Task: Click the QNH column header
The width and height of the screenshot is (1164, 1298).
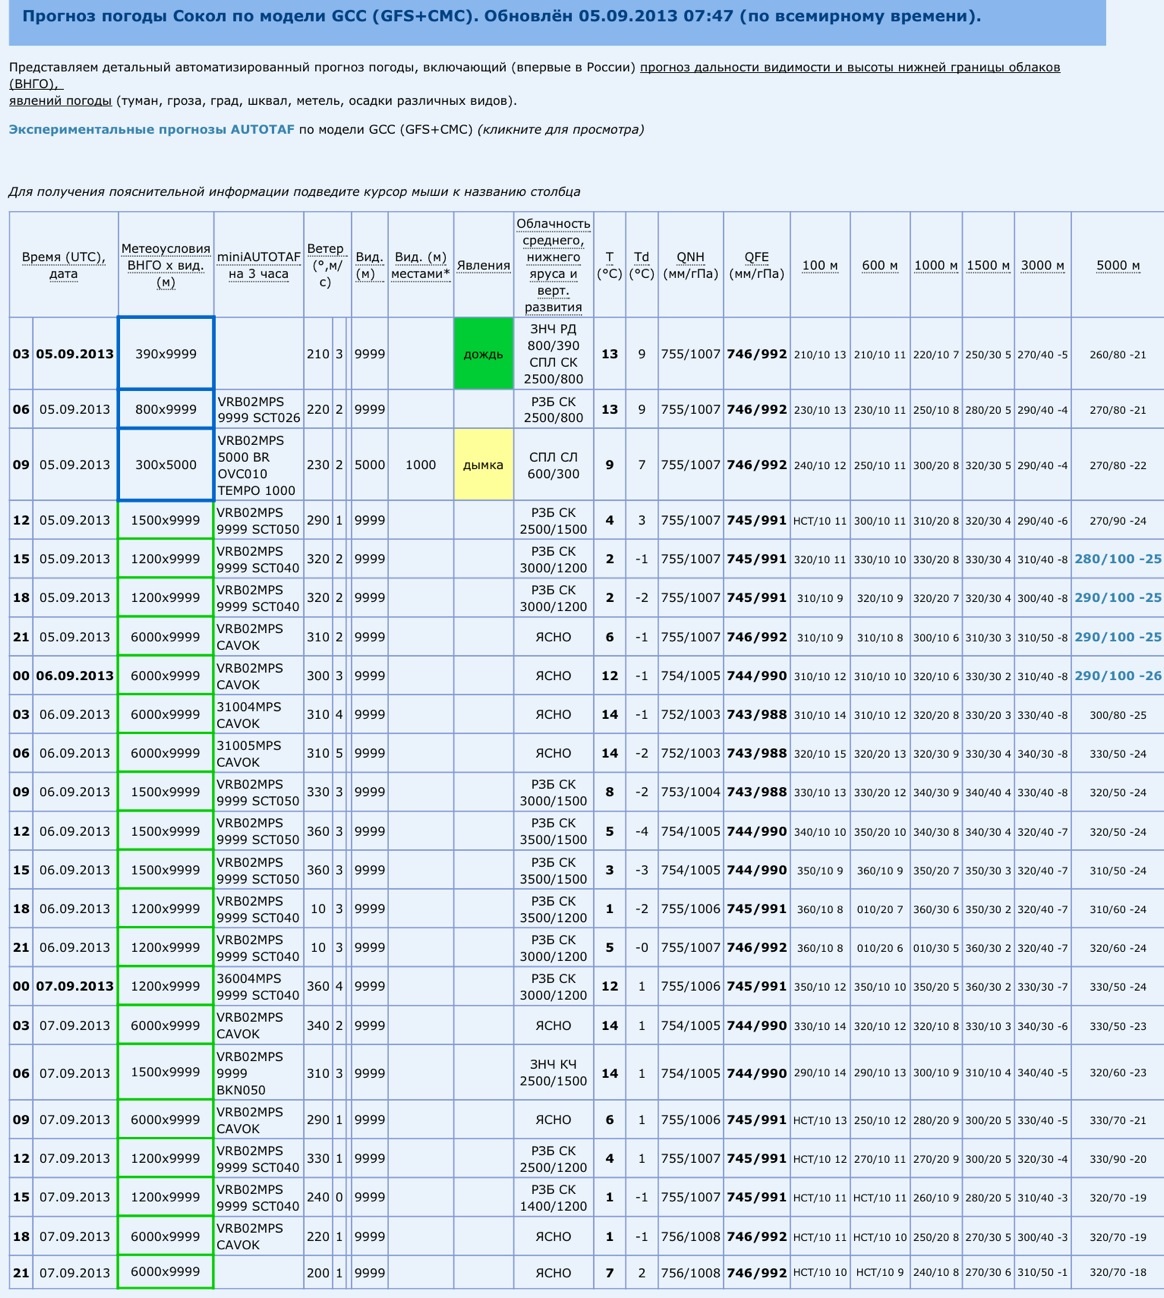Action: [x=690, y=265]
